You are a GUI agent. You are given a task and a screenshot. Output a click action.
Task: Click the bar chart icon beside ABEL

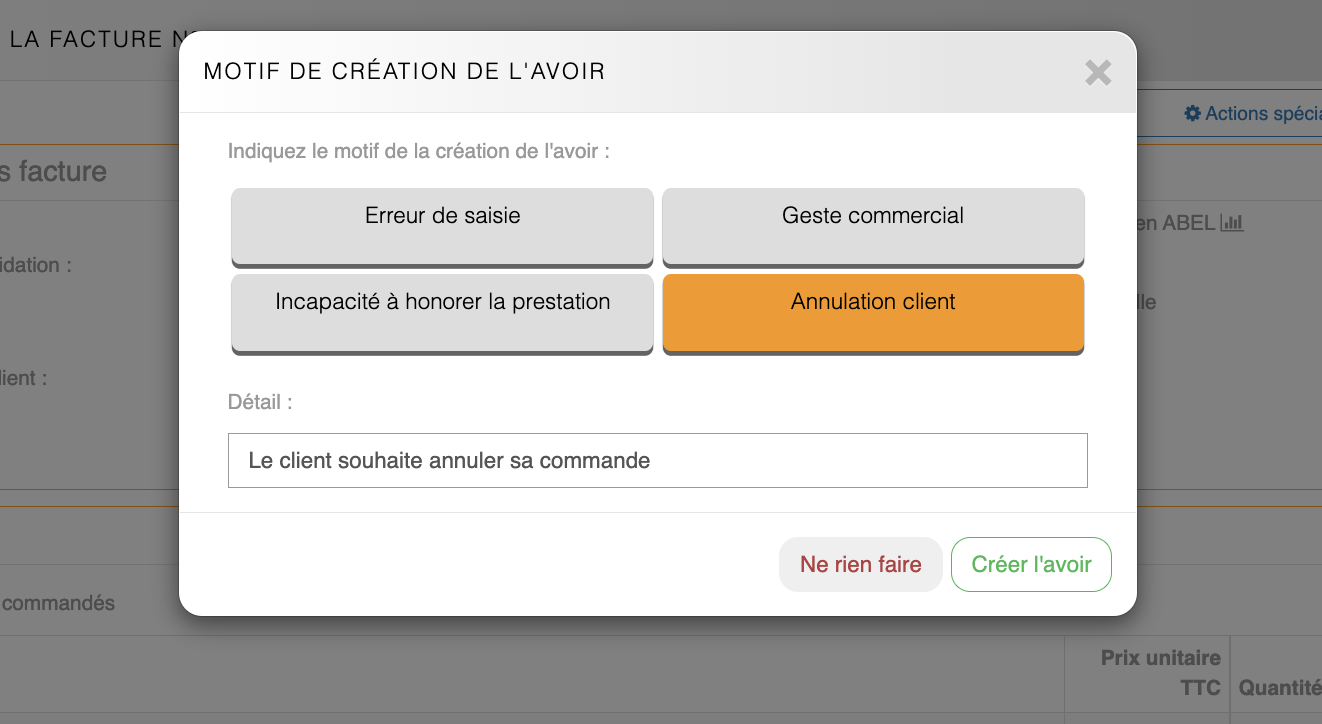point(1232,223)
